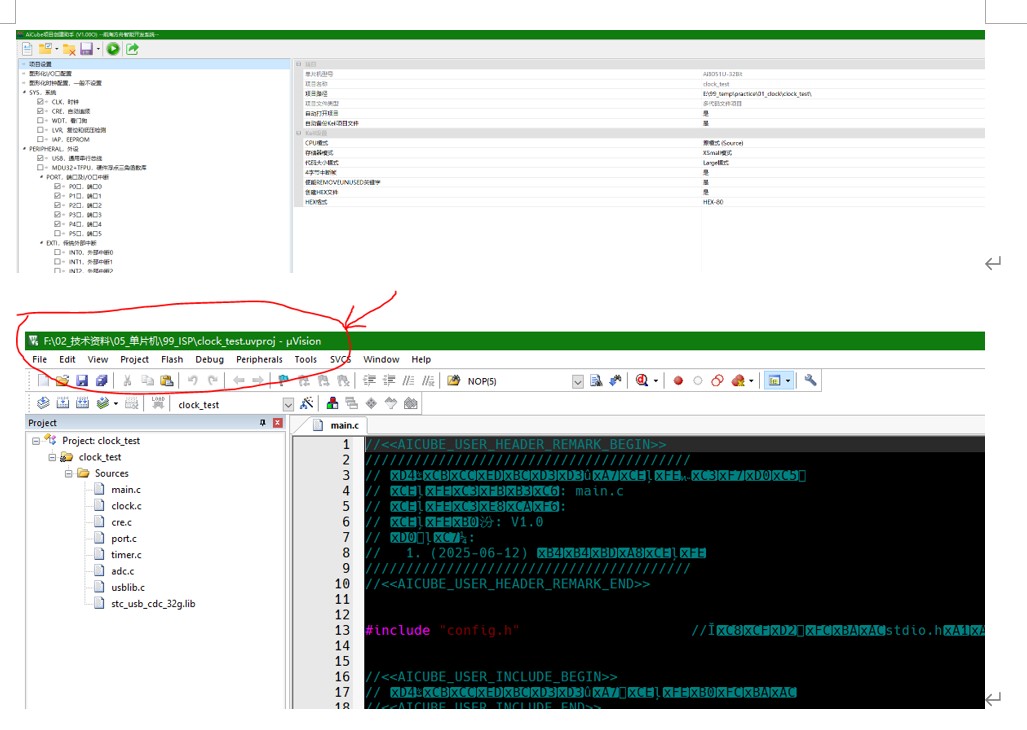Open the File menu in µVision
Screen dimensions: 1027x730
pos(39,359)
